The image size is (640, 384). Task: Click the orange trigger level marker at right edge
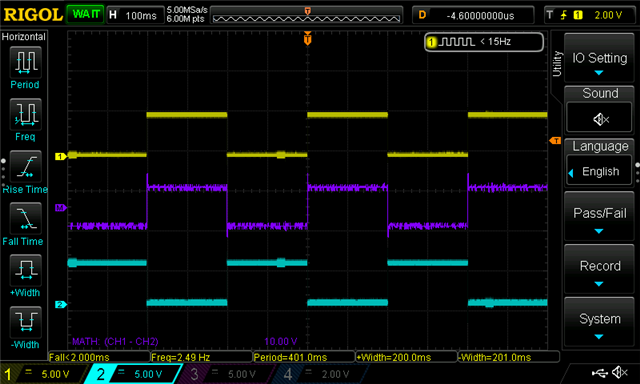pos(555,141)
